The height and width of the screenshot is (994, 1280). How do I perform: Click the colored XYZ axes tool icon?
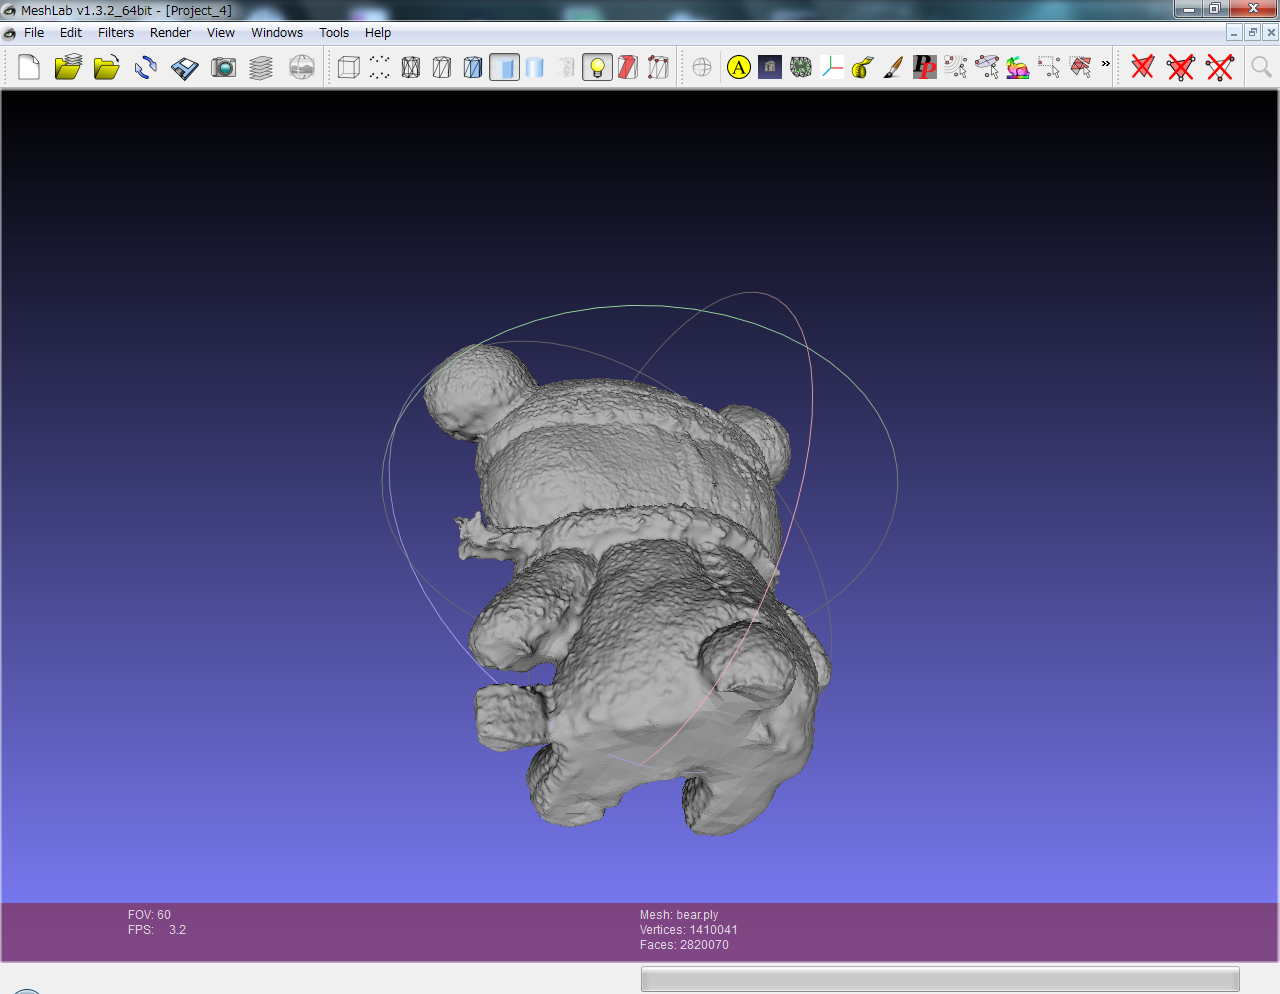point(832,67)
